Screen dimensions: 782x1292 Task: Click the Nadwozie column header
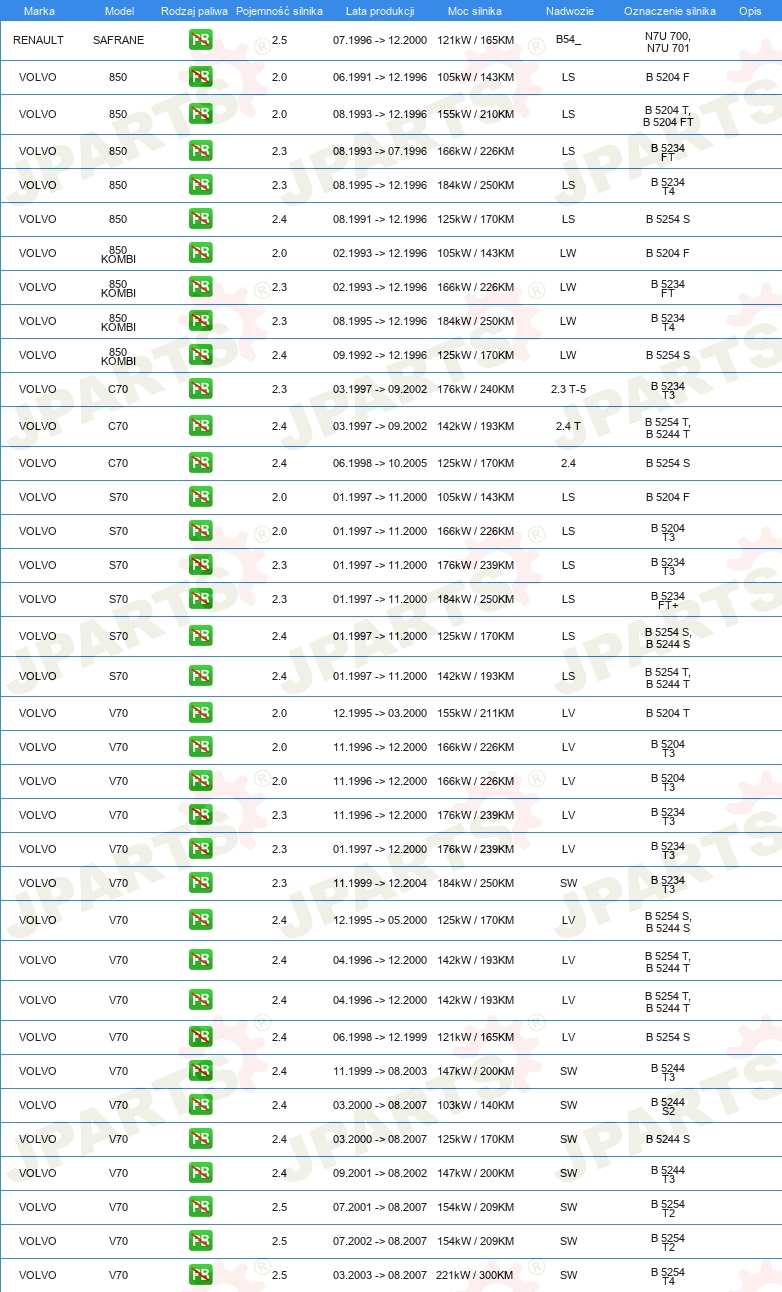(568, 10)
